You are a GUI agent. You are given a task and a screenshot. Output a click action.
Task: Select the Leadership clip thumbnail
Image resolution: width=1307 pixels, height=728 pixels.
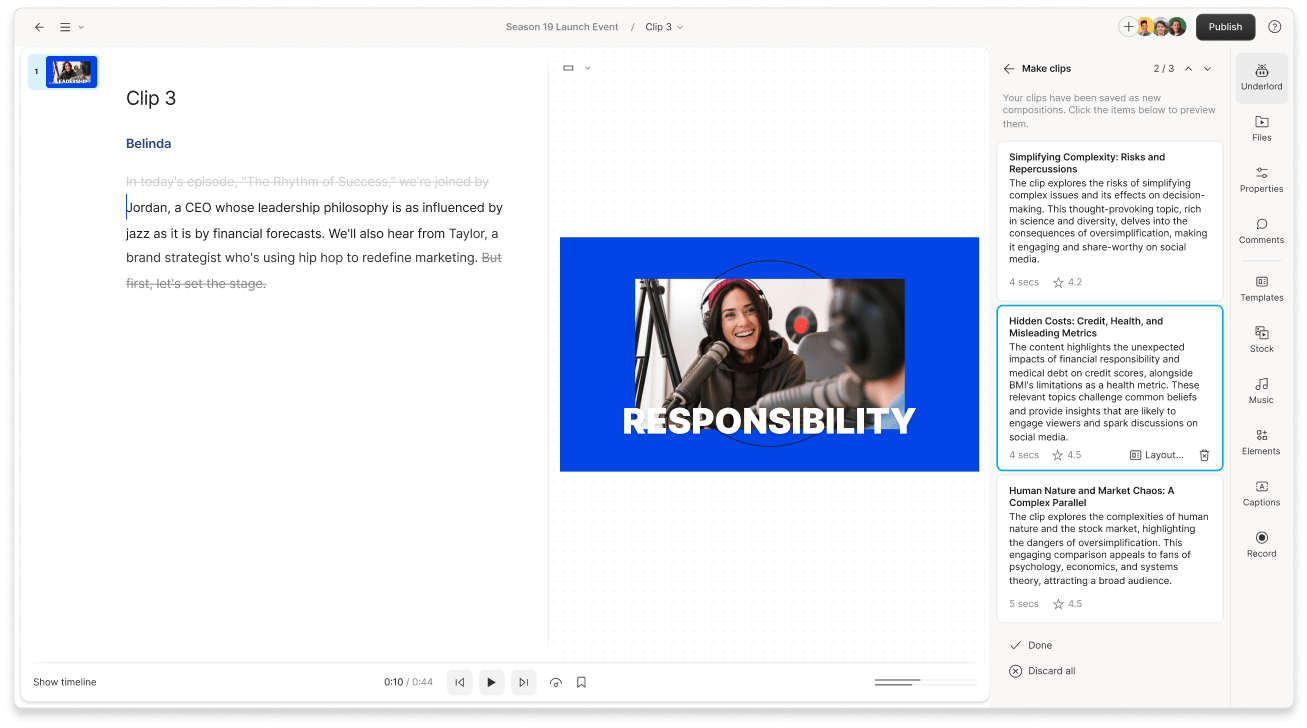pyautogui.click(x=71, y=71)
